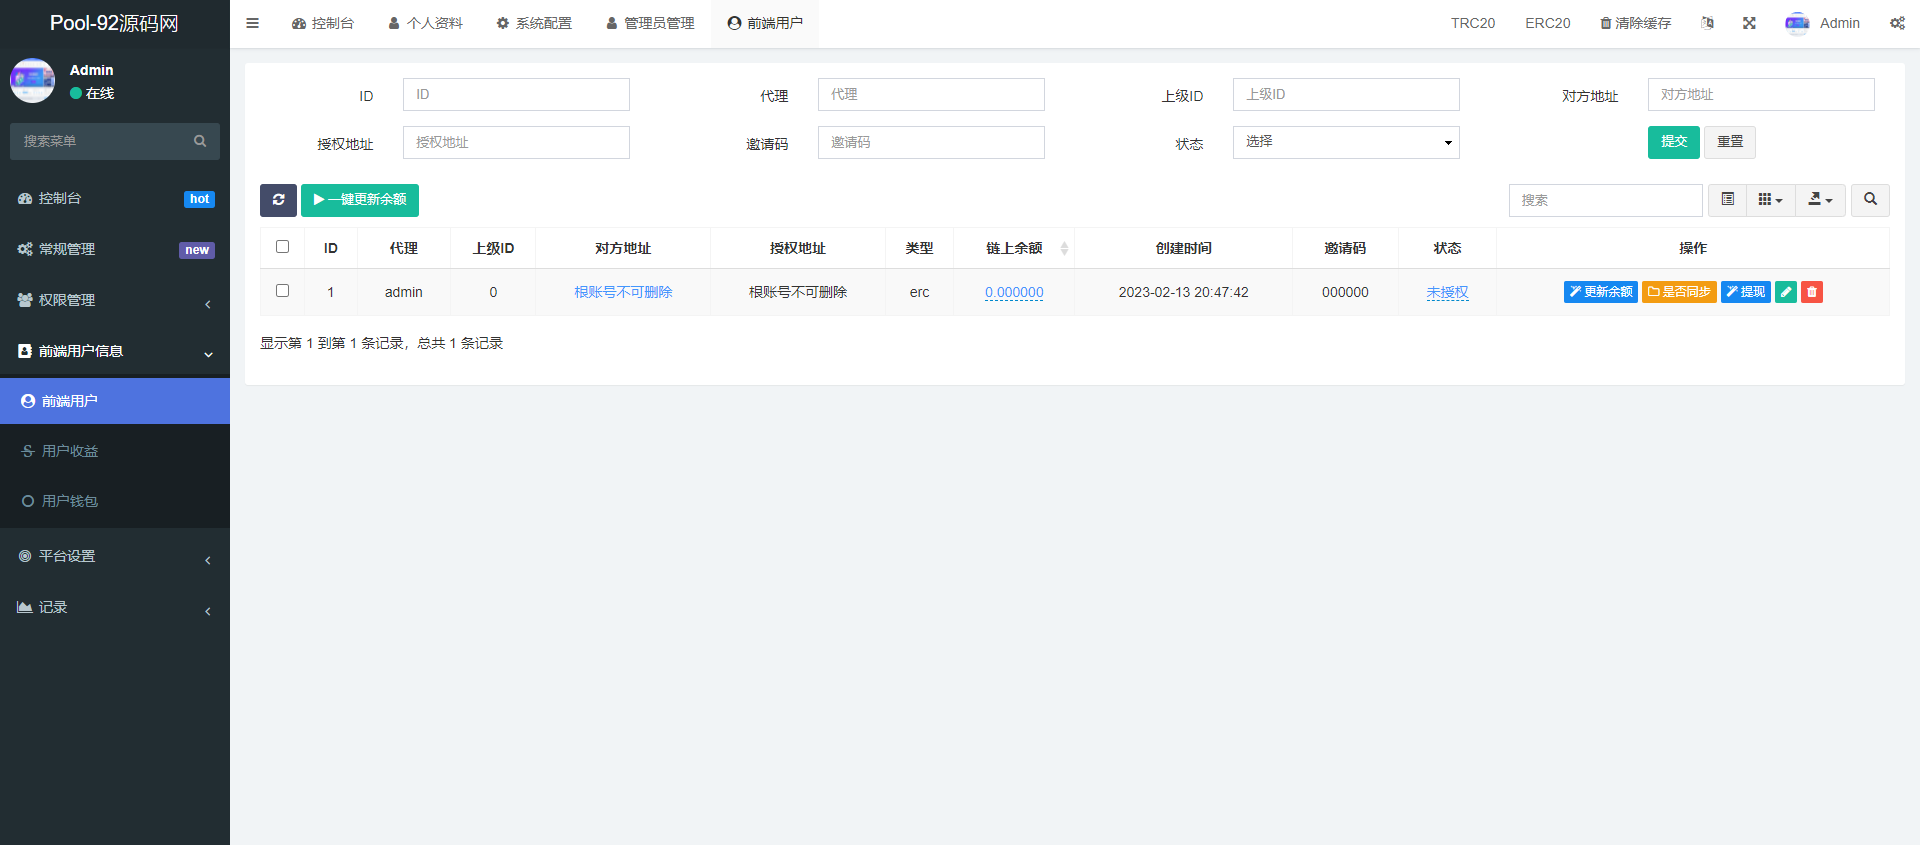
Task: Click the magnifier search button beside table toolbar
Action: coord(1869,200)
